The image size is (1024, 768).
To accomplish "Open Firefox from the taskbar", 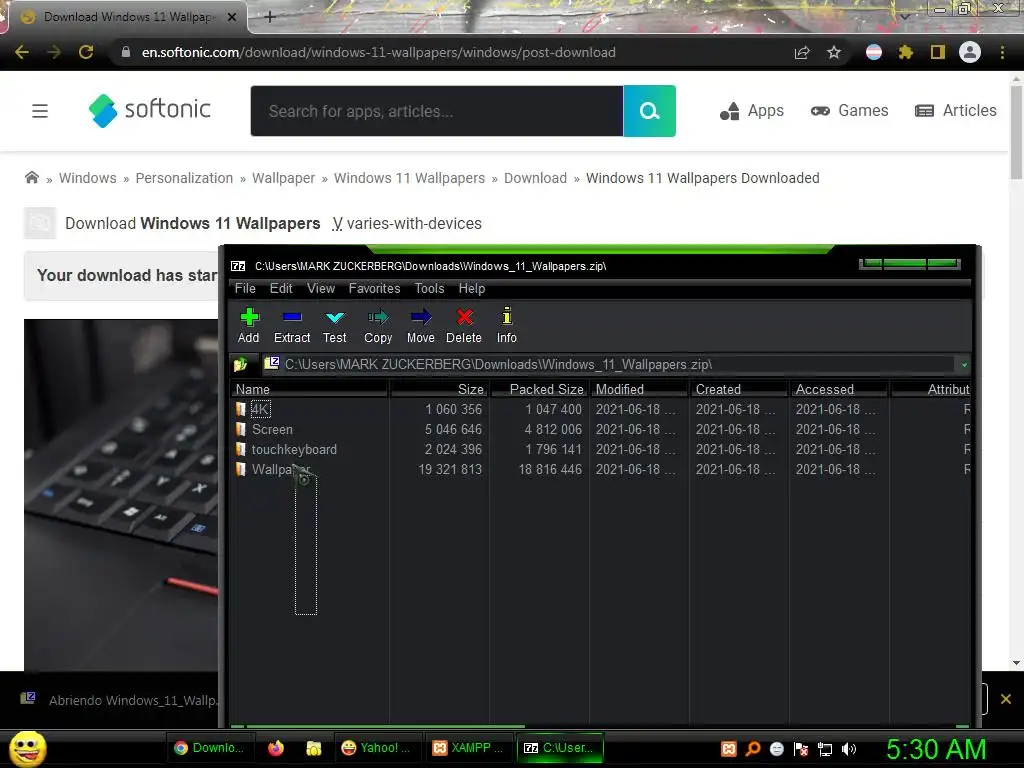I will pyautogui.click(x=276, y=748).
